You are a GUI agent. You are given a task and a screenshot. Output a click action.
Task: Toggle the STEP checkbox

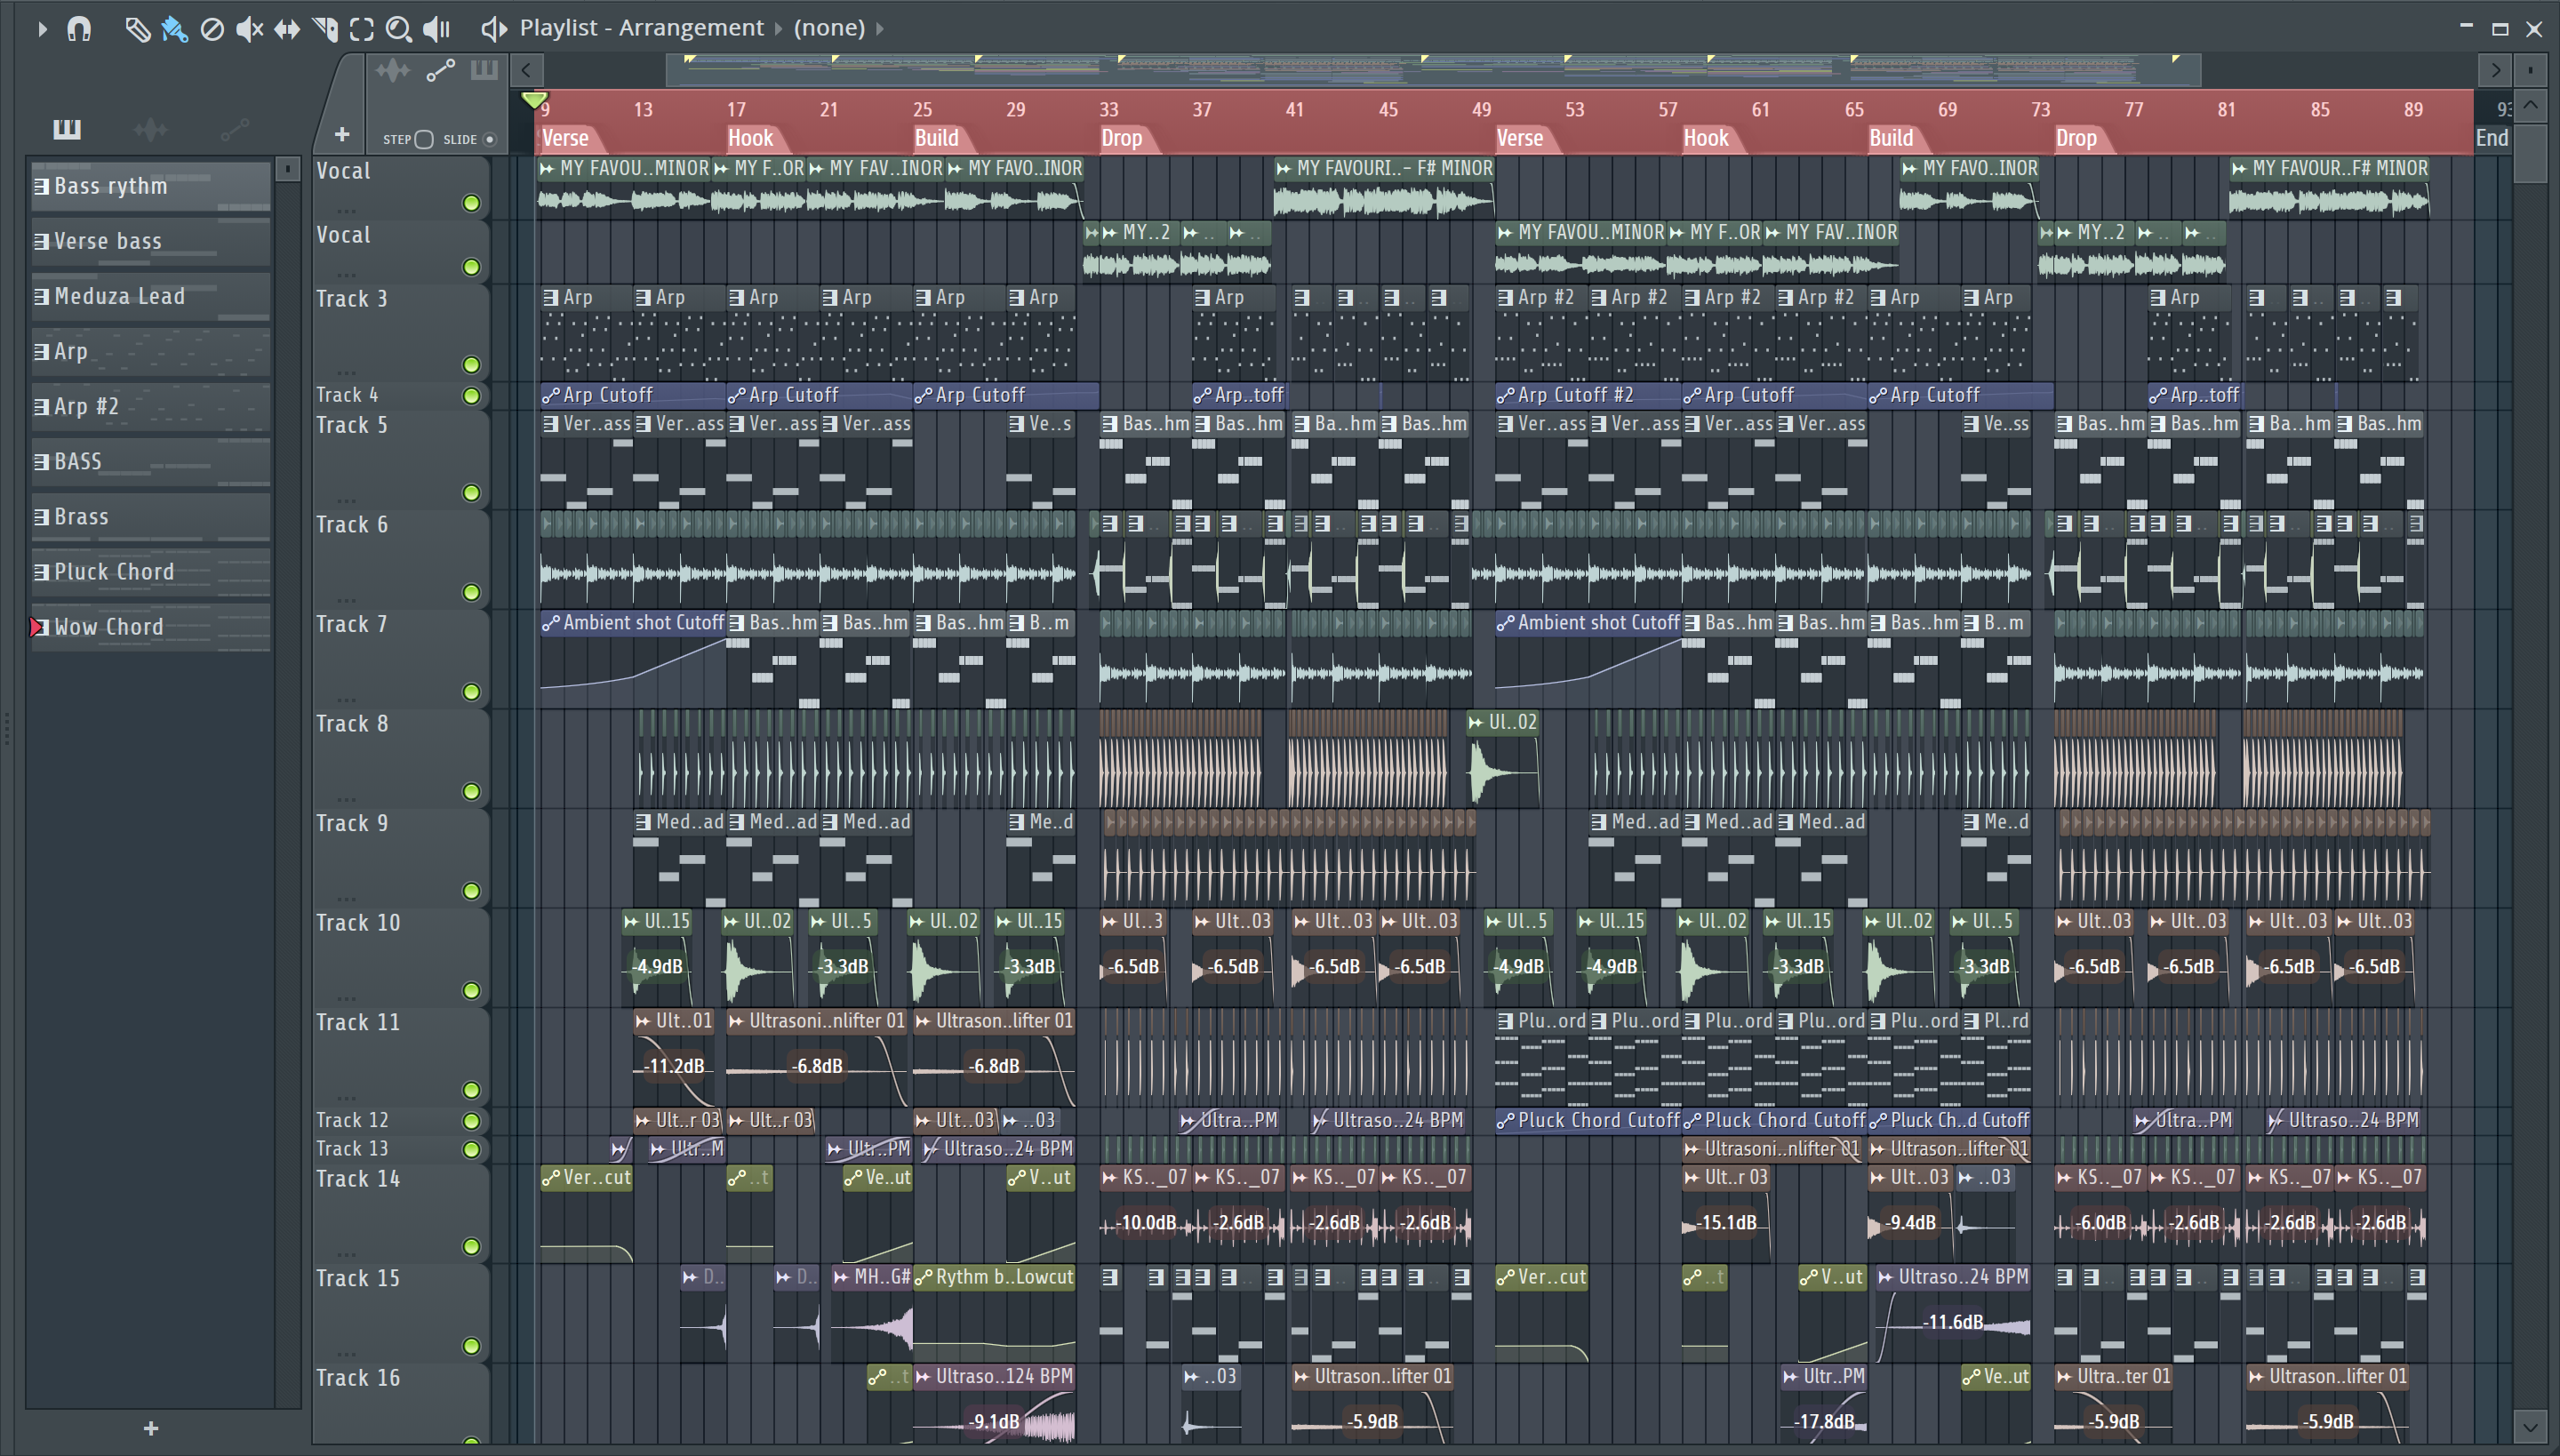[424, 139]
